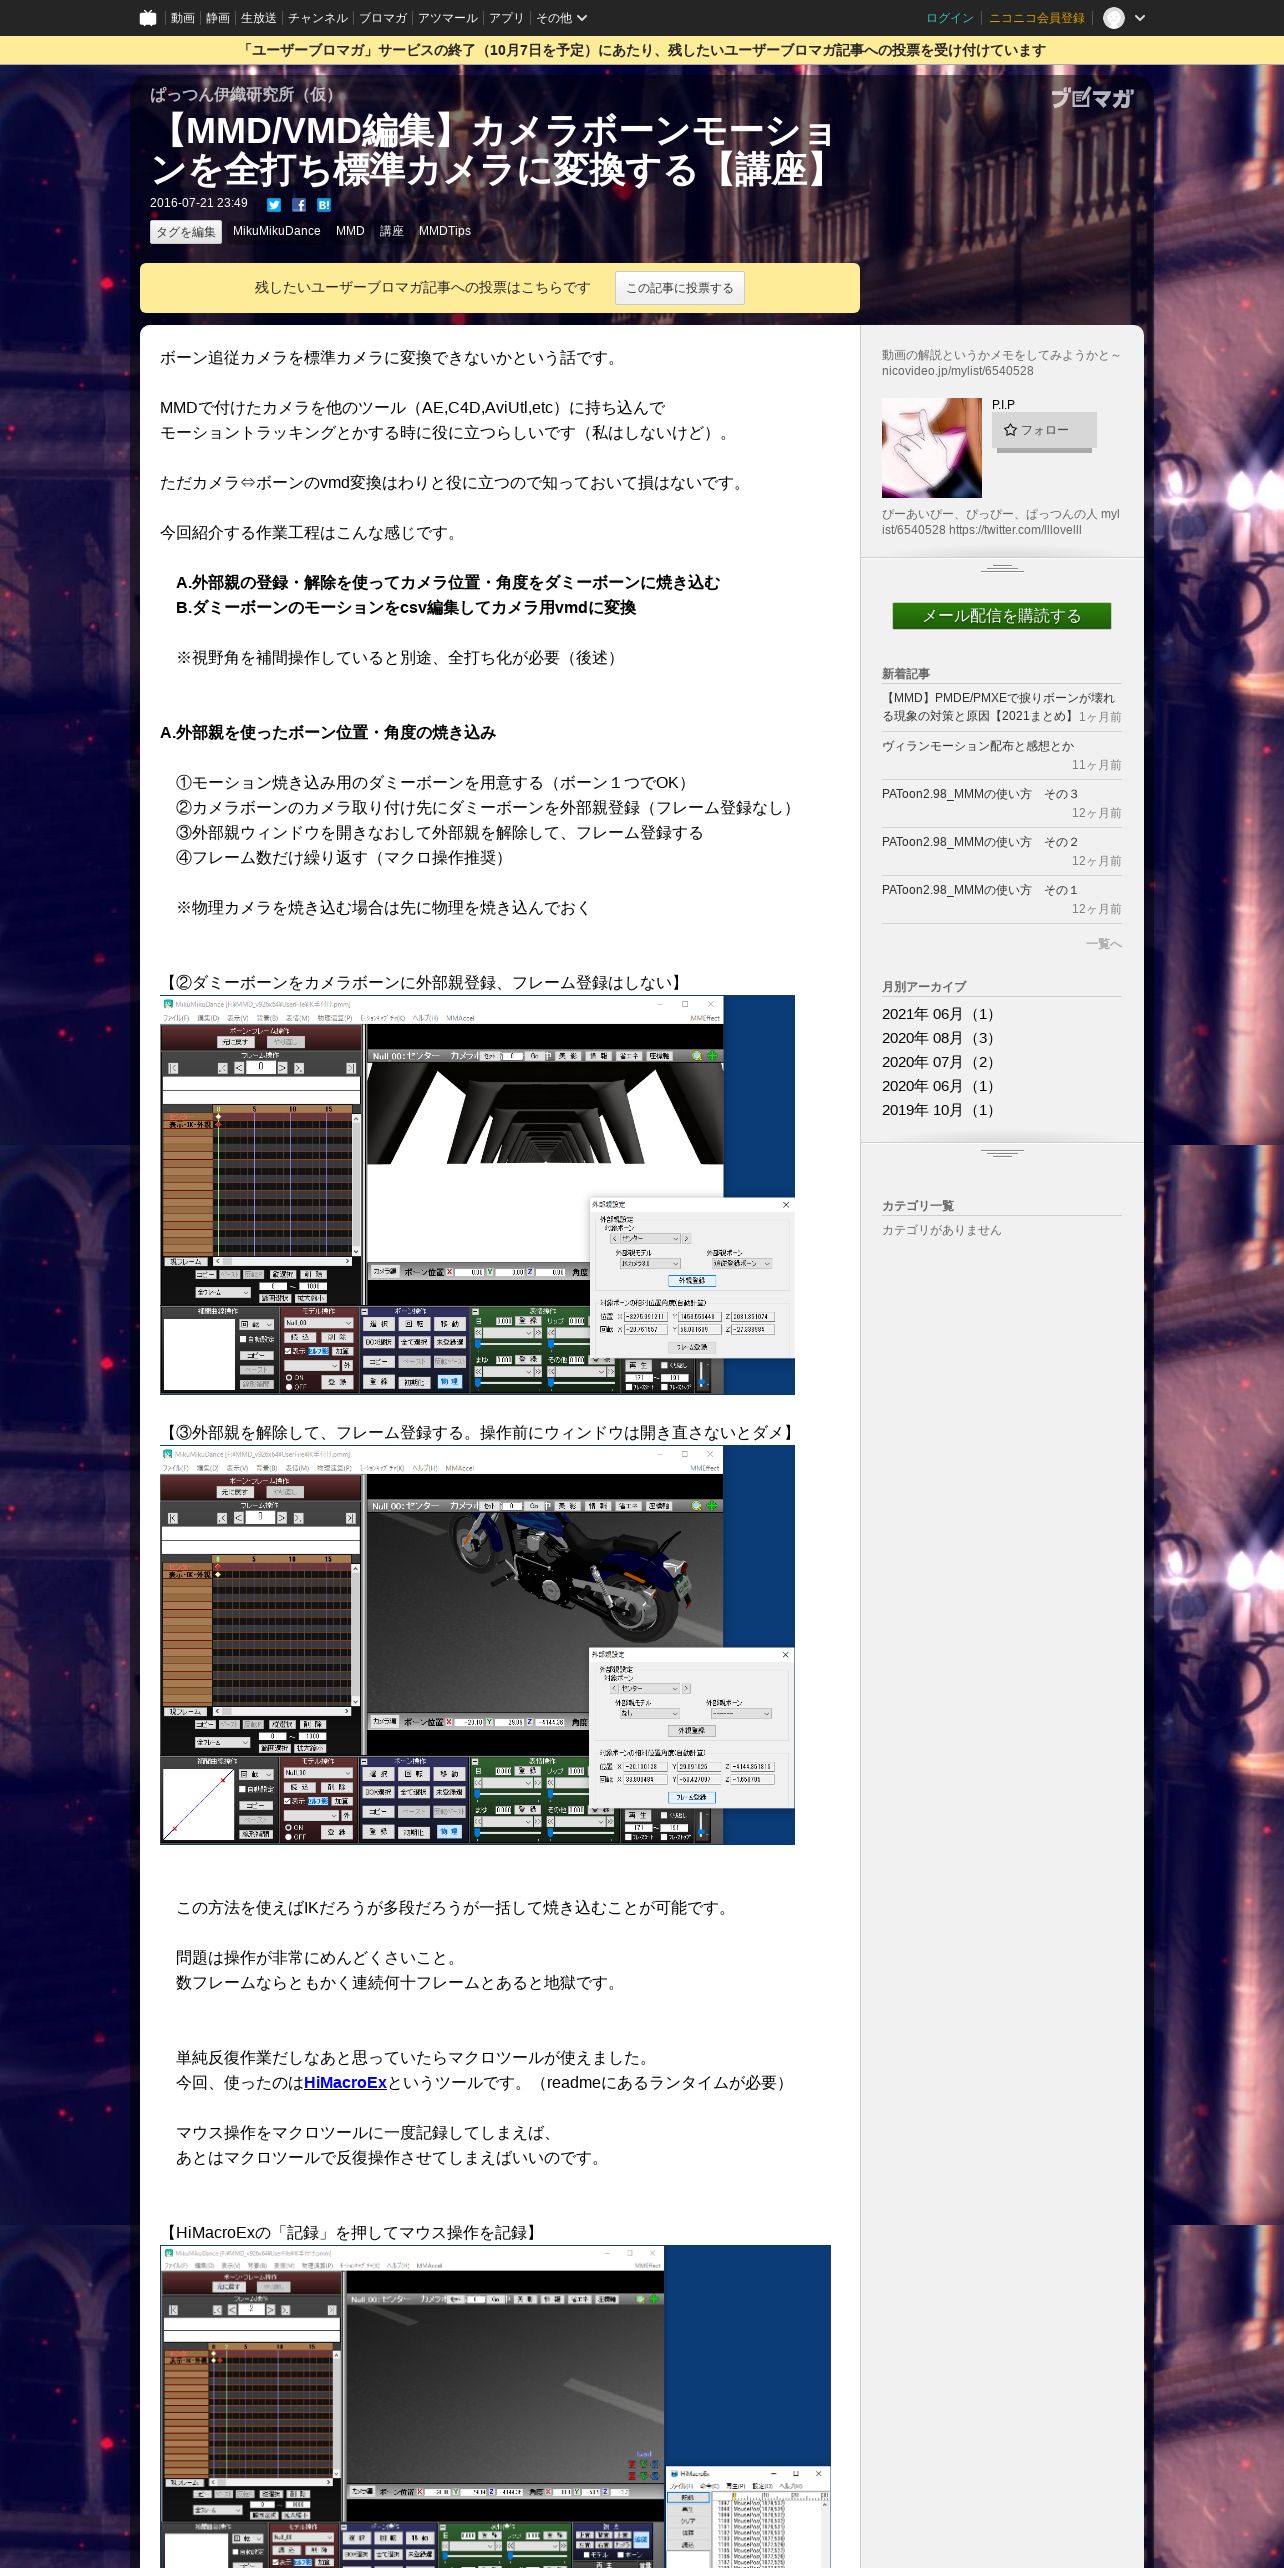Viewport: 1284px width, 2568px height.
Task: Open アプリ in top navigation
Action: (506, 18)
